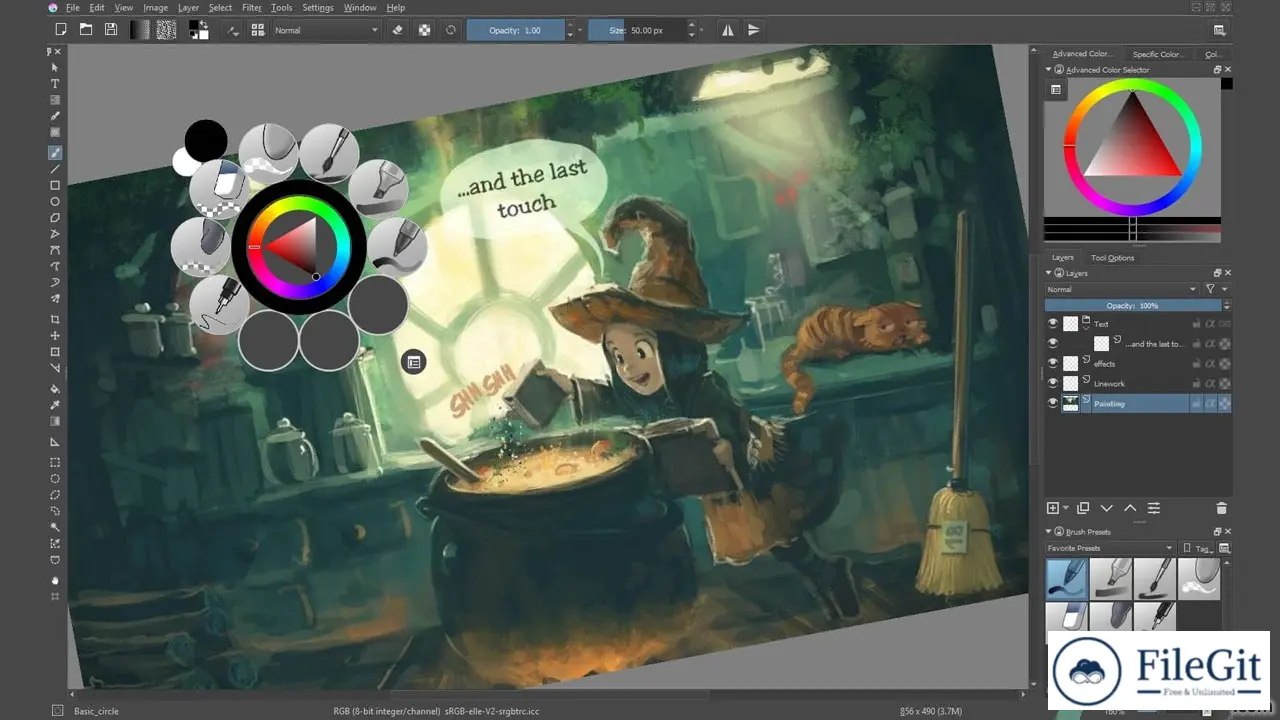Screen dimensions: 1280x720
Task: Toggle horizontal mirror tool
Action: coord(728,30)
